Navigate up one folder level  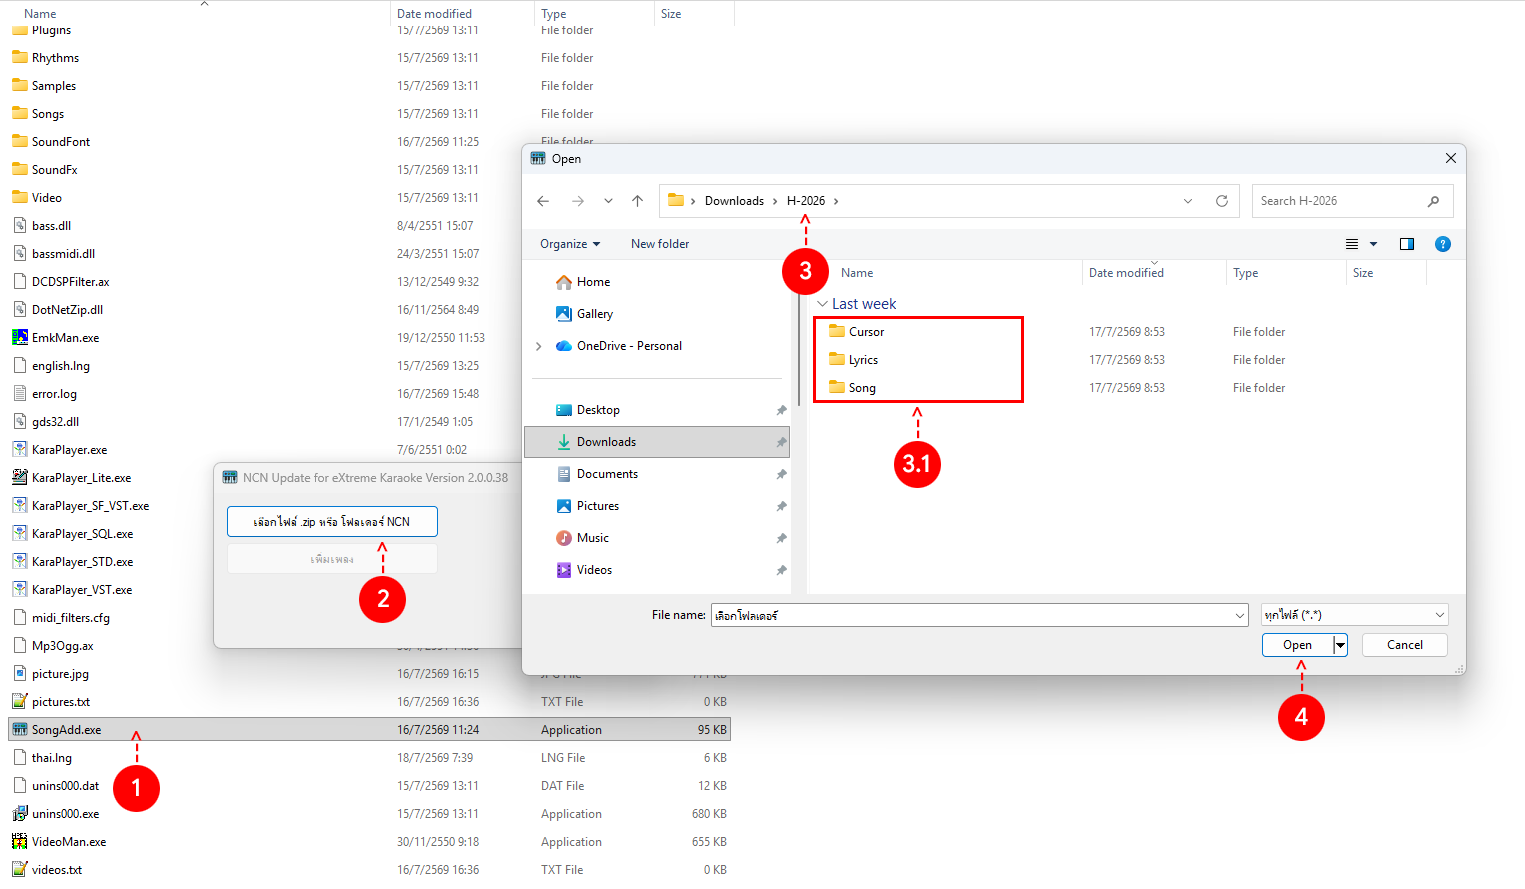coord(637,201)
